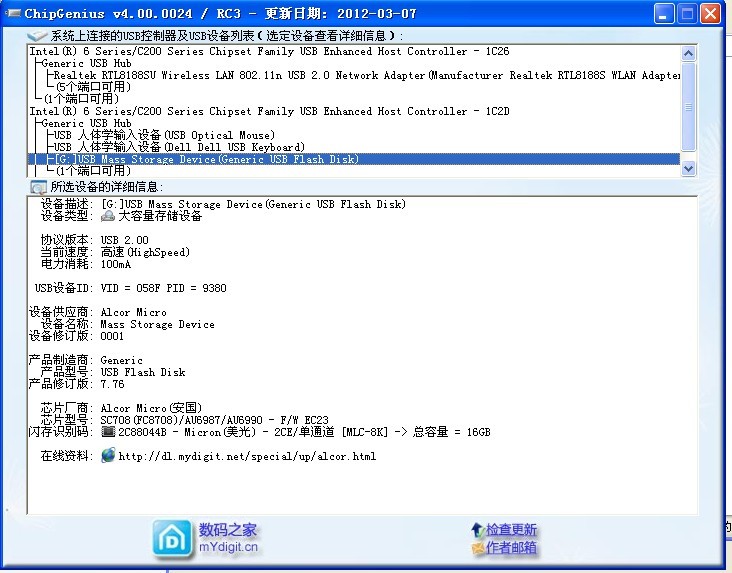This screenshot has width=732, height=573.
Task: Click the ChipGenius title bar app icon
Action: (13, 13)
